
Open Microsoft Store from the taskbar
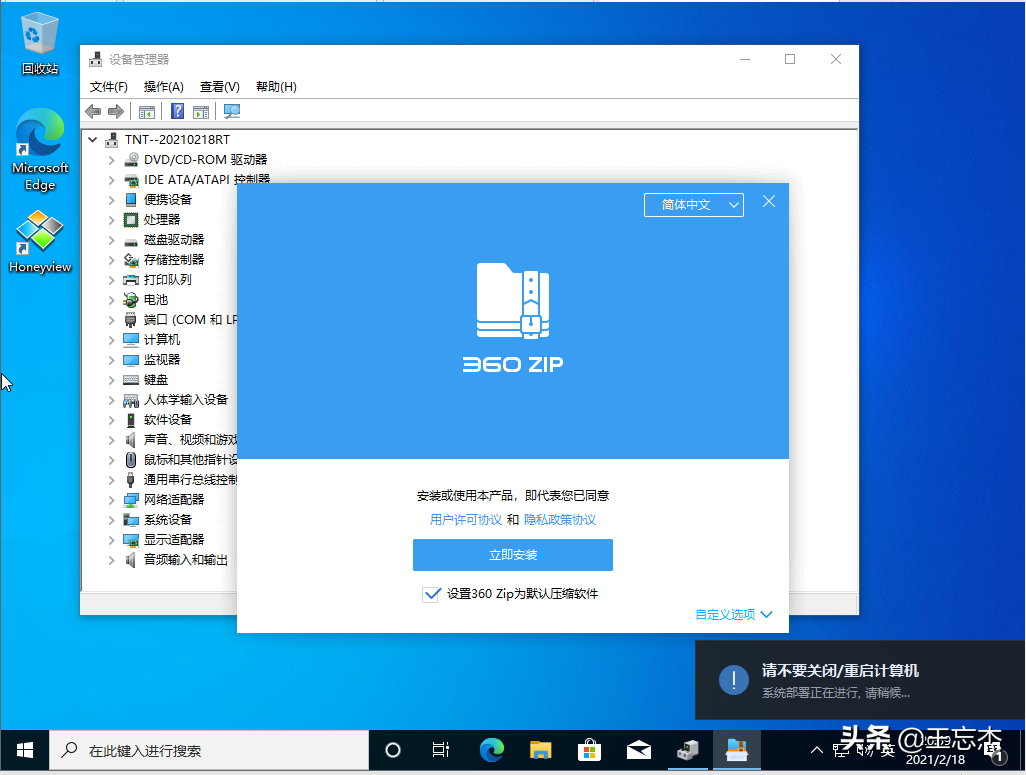589,748
